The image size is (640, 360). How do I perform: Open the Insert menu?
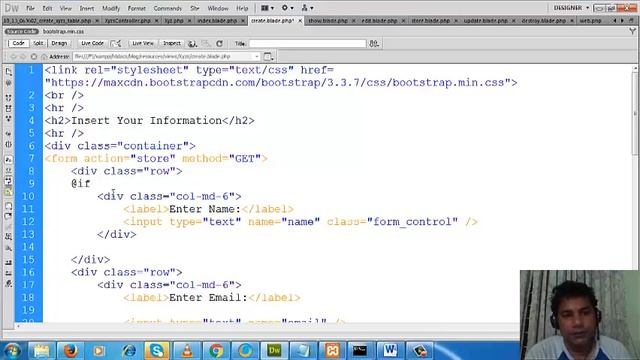87,8
